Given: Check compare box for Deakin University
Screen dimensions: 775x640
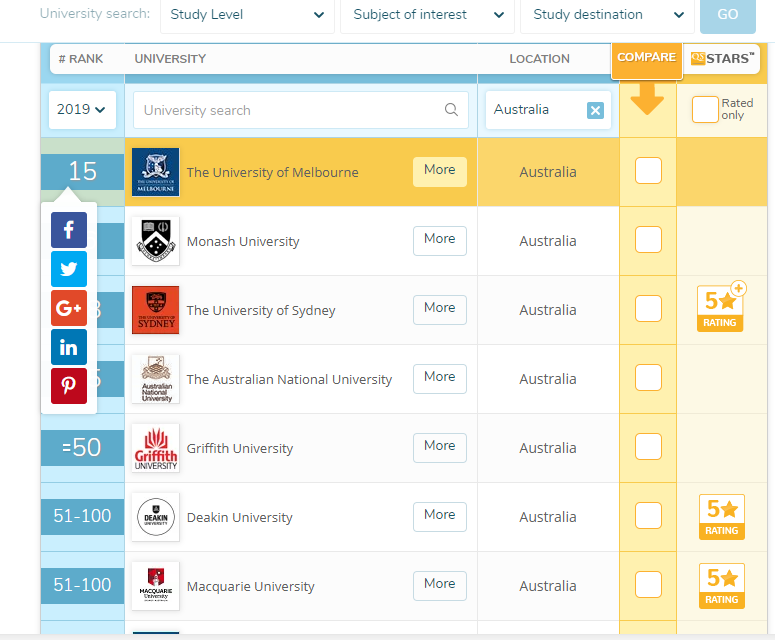Looking at the screenshot, I should click(x=648, y=515).
